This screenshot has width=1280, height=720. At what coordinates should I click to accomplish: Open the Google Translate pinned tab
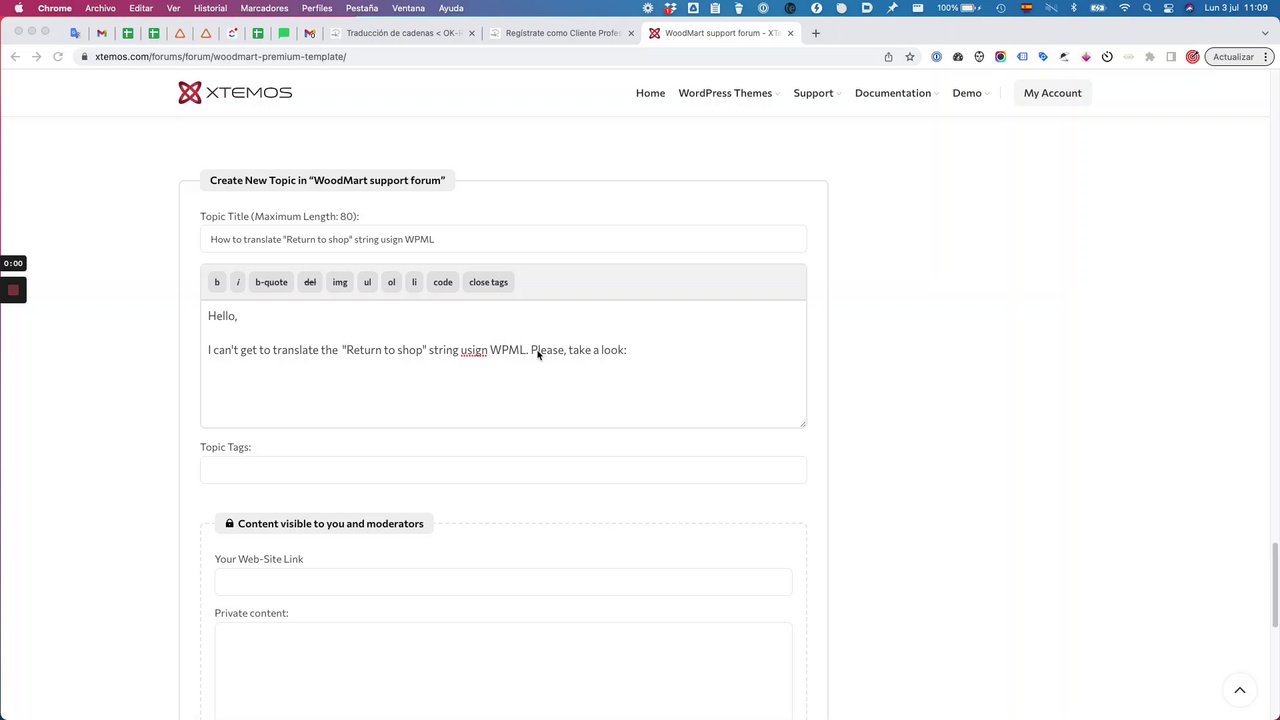[75, 33]
